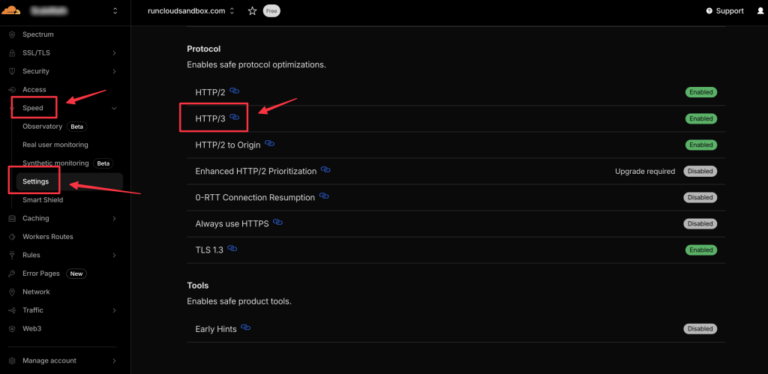This screenshot has width=768, height=374.
Task: Open Observatory under Speed
Action: click(x=42, y=126)
